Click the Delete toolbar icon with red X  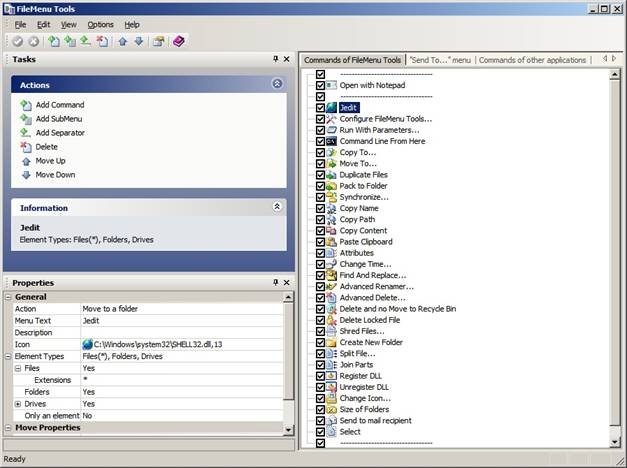pos(102,41)
